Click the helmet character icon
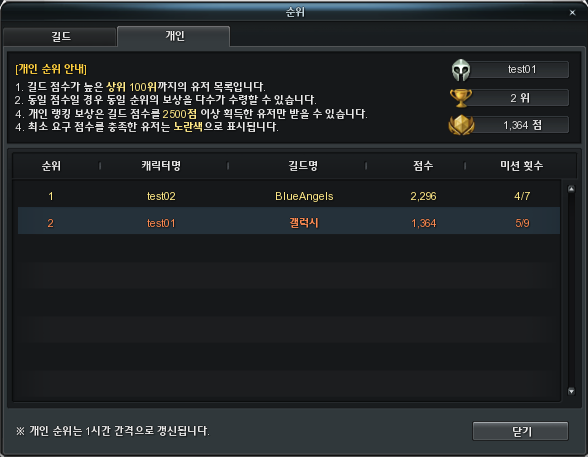The image size is (588, 457). pyautogui.click(x=461, y=70)
